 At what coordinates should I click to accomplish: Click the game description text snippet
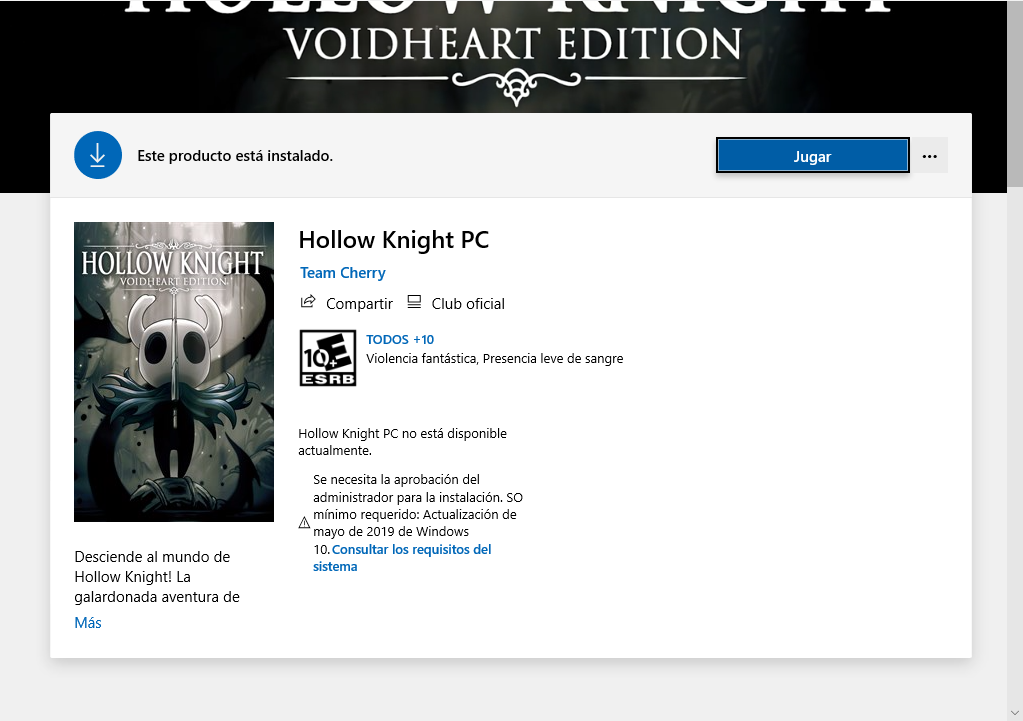click(x=157, y=577)
